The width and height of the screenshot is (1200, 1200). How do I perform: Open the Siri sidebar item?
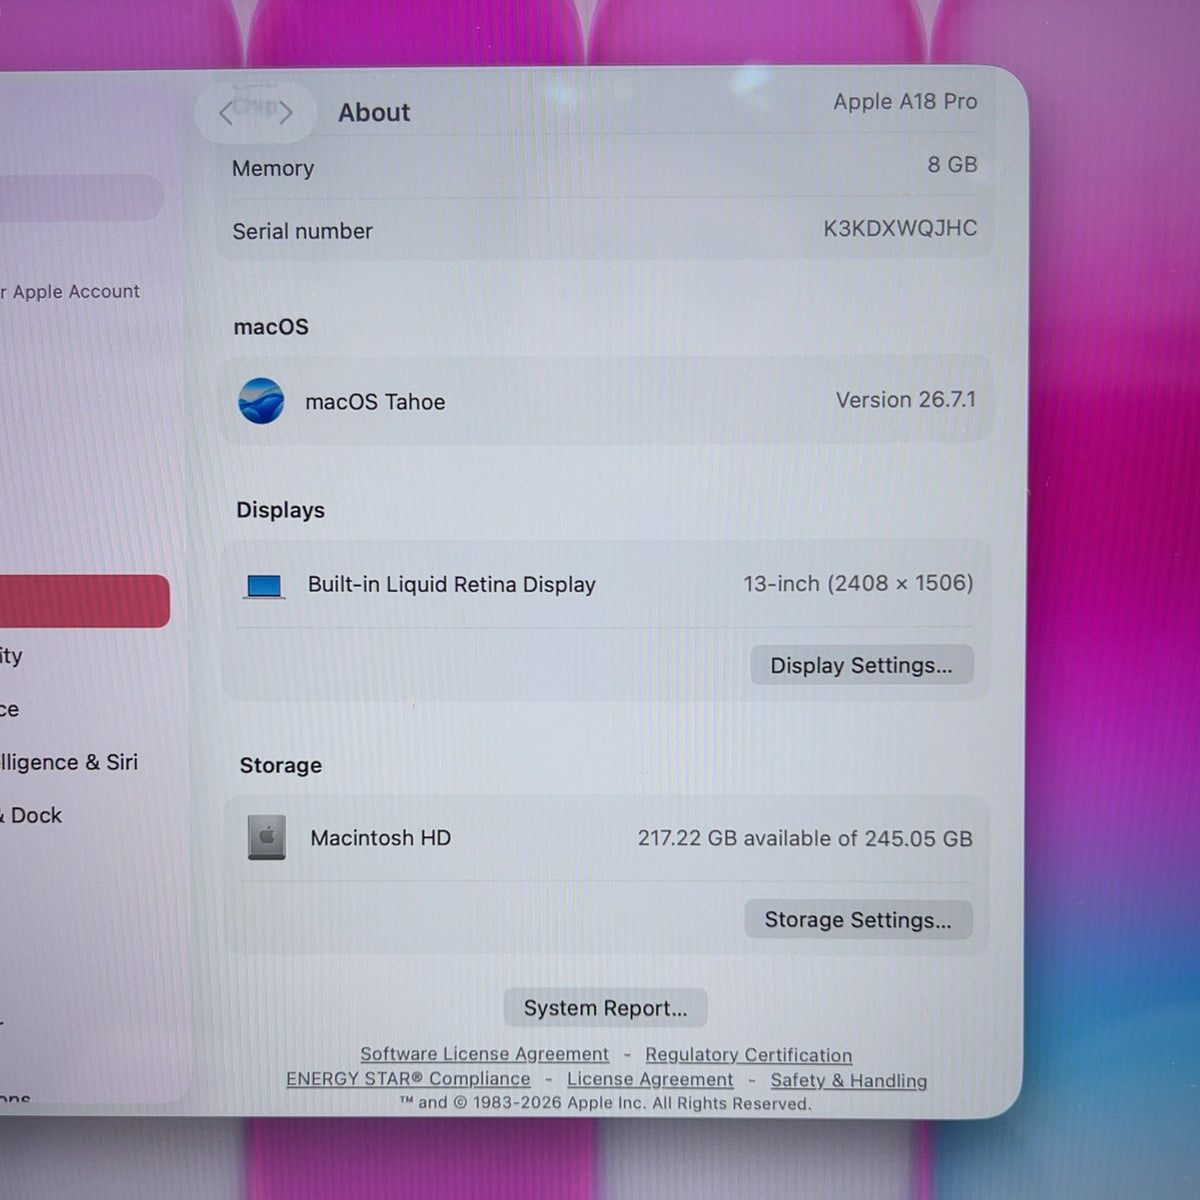[x=69, y=762]
